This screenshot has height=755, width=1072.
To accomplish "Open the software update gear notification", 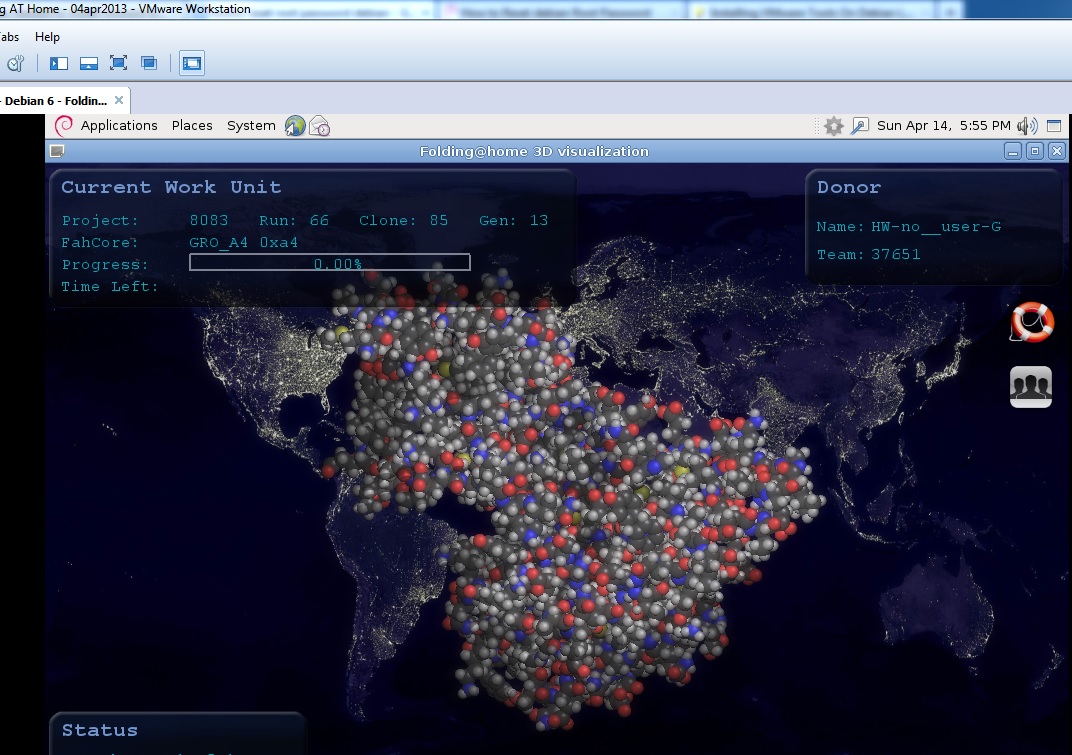I will [833, 126].
